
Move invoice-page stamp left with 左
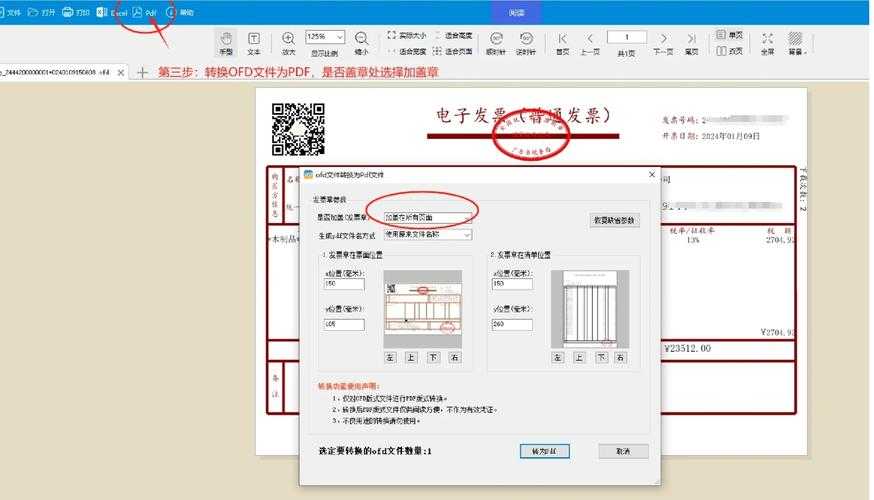(390, 358)
